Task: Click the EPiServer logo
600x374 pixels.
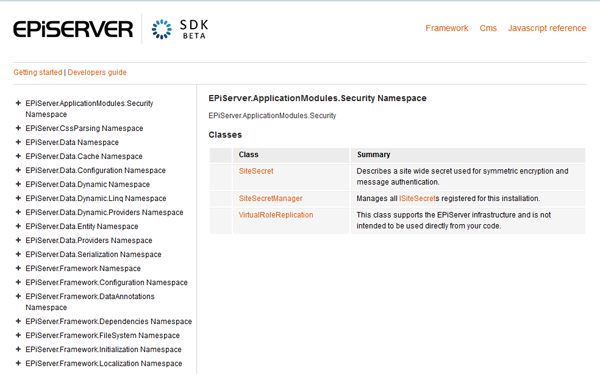Action: coord(73,29)
